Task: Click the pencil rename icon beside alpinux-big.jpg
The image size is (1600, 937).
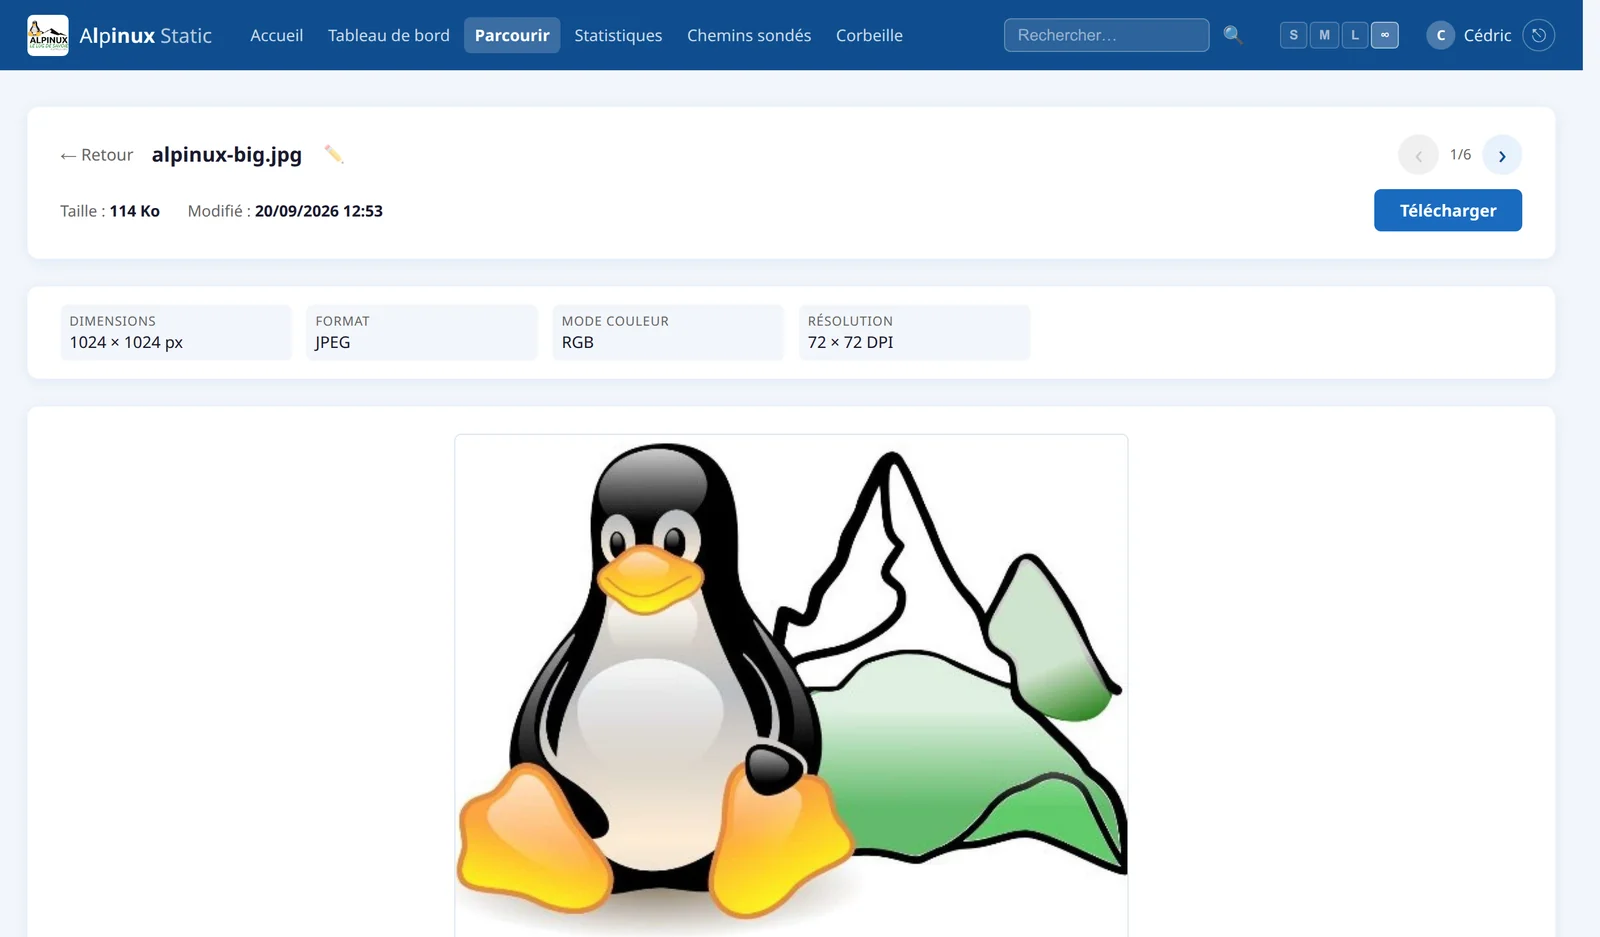Action: (x=334, y=154)
